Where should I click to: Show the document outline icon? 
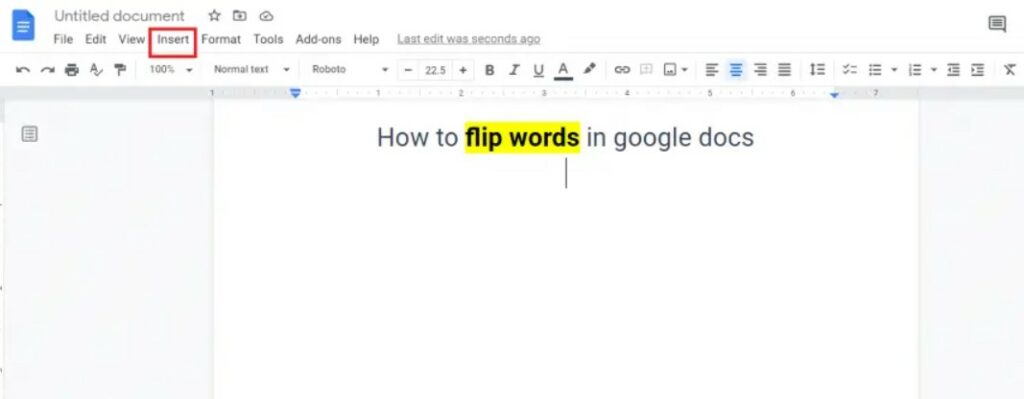(x=29, y=134)
